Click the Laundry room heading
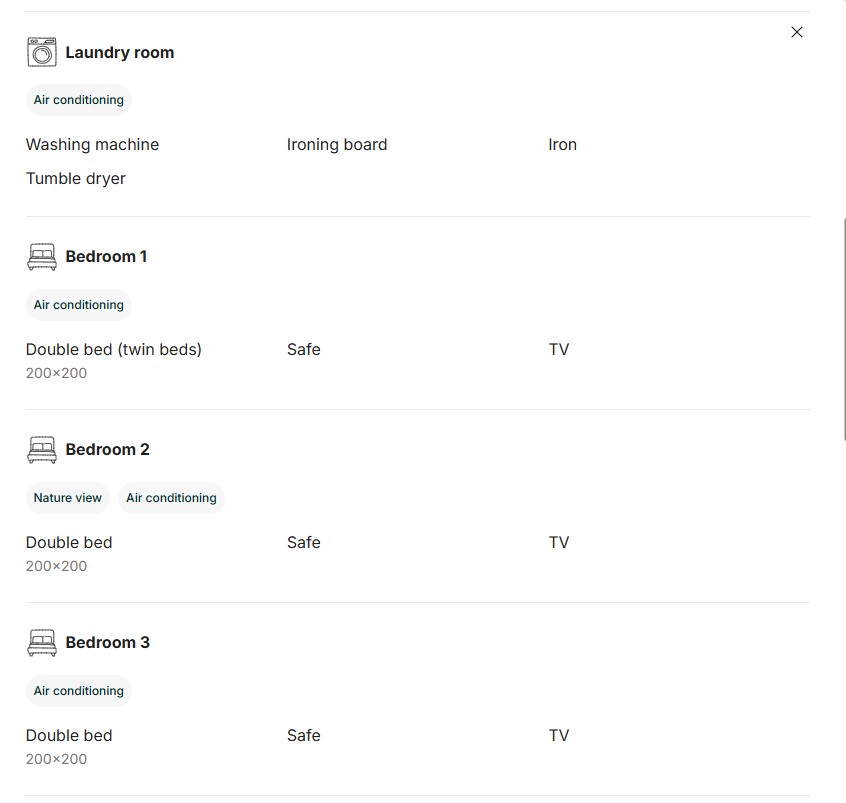This screenshot has width=846, height=803. (120, 52)
